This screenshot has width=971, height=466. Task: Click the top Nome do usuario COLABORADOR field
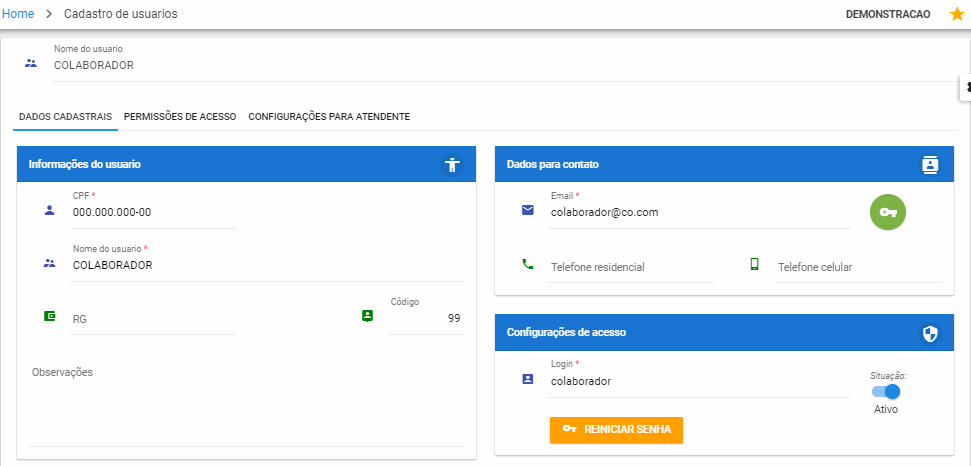pyautogui.click(x=507, y=66)
